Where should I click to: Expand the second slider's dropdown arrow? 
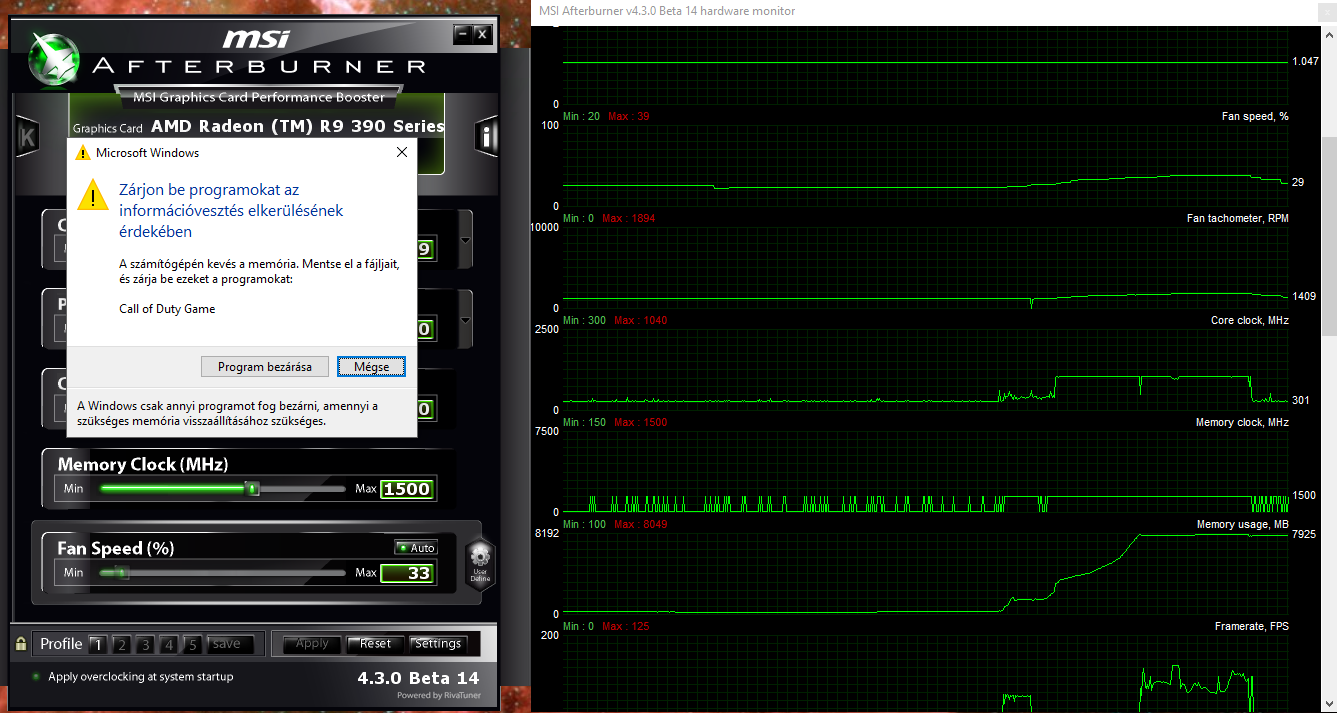pos(465,320)
